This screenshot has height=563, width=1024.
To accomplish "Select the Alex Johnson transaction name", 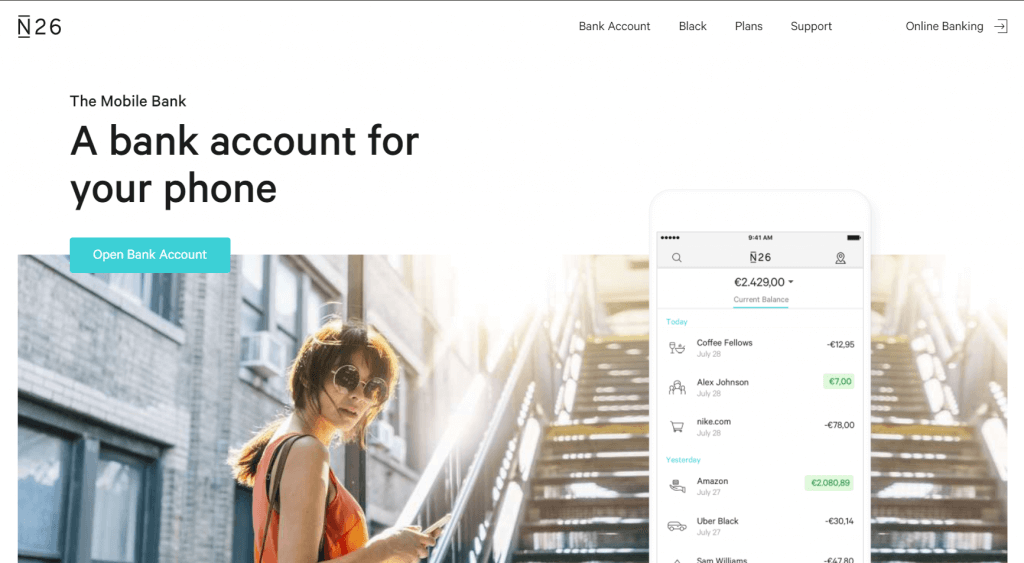I will coord(722,382).
